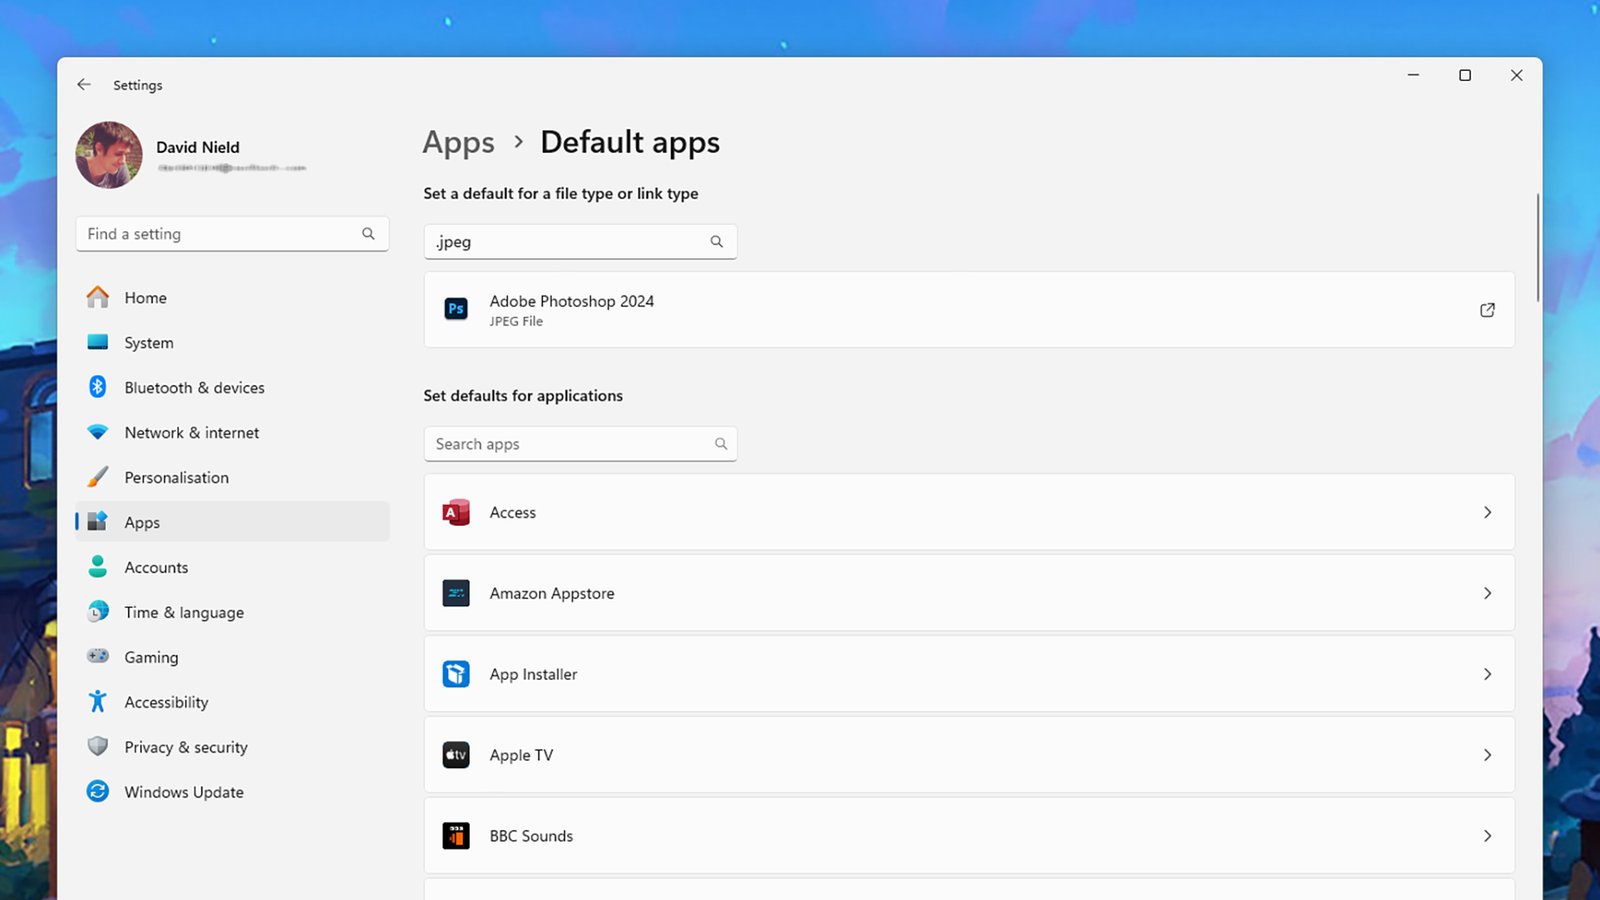Click the Home house icon in the sidebar
The height and width of the screenshot is (900, 1600).
(x=98, y=297)
